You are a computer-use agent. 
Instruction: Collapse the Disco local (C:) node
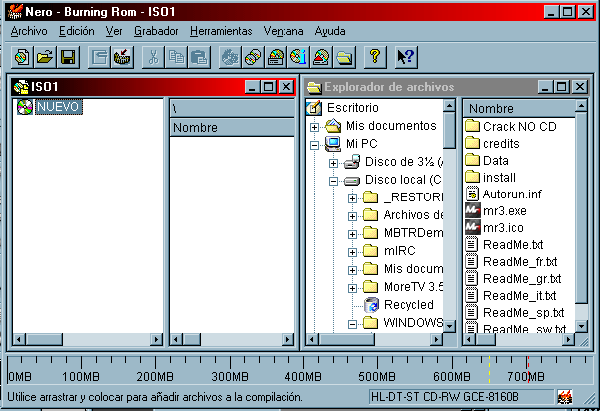pos(333,181)
